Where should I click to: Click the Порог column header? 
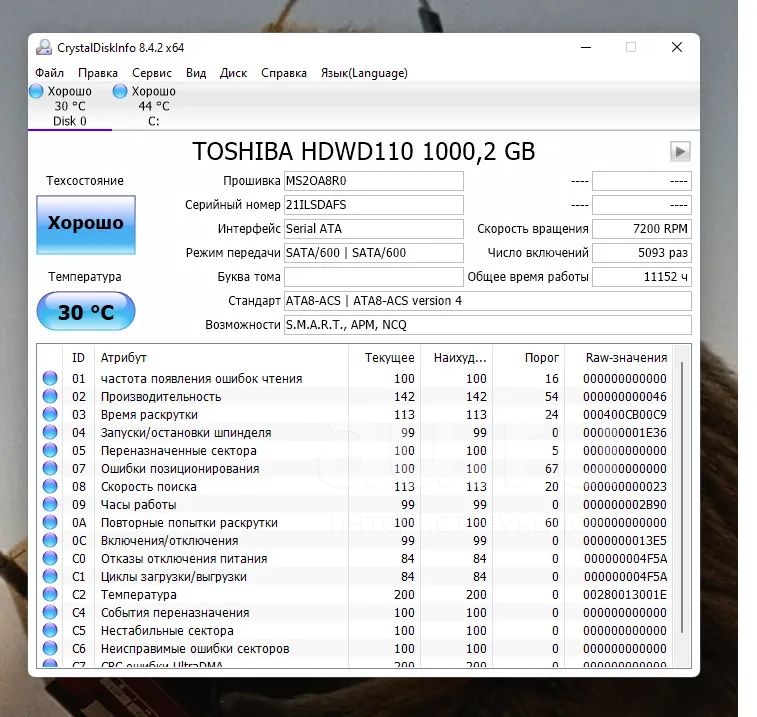529,358
